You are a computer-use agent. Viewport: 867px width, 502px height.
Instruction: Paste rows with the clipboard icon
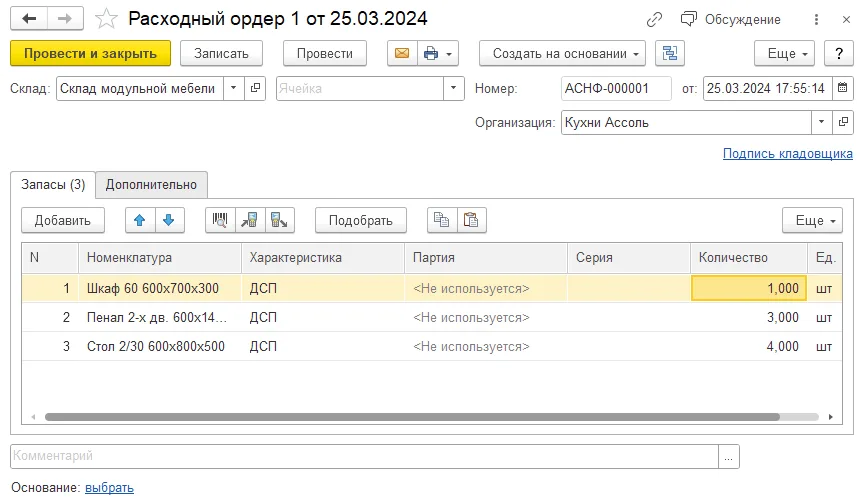[x=471, y=221]
